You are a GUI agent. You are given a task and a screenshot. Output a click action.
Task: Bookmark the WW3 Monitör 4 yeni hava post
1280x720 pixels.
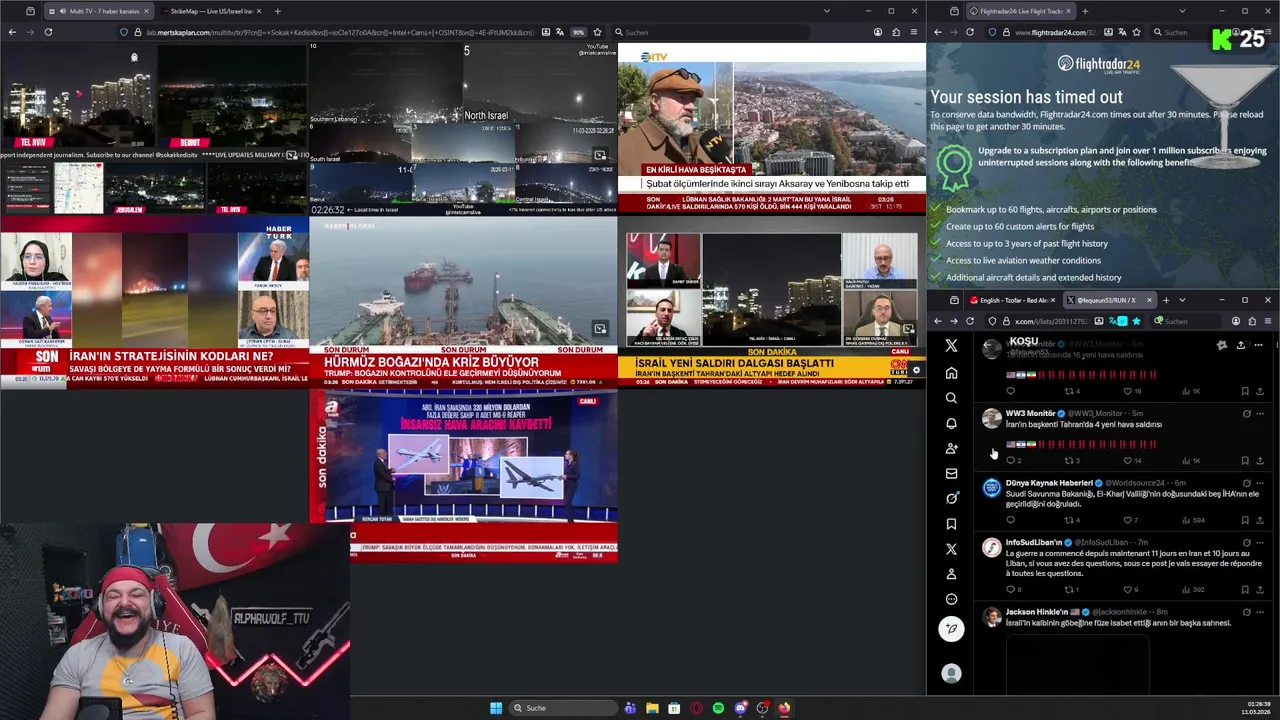[x=1245, y=461]
